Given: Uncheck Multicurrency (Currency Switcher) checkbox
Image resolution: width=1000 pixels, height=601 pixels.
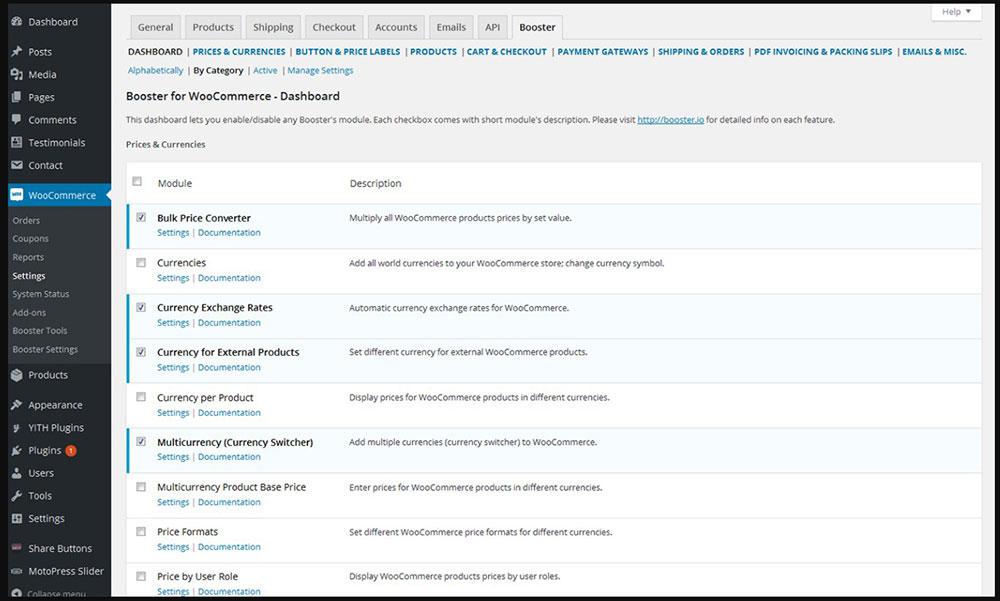Looking at the screenshot, I should (141, 441).
